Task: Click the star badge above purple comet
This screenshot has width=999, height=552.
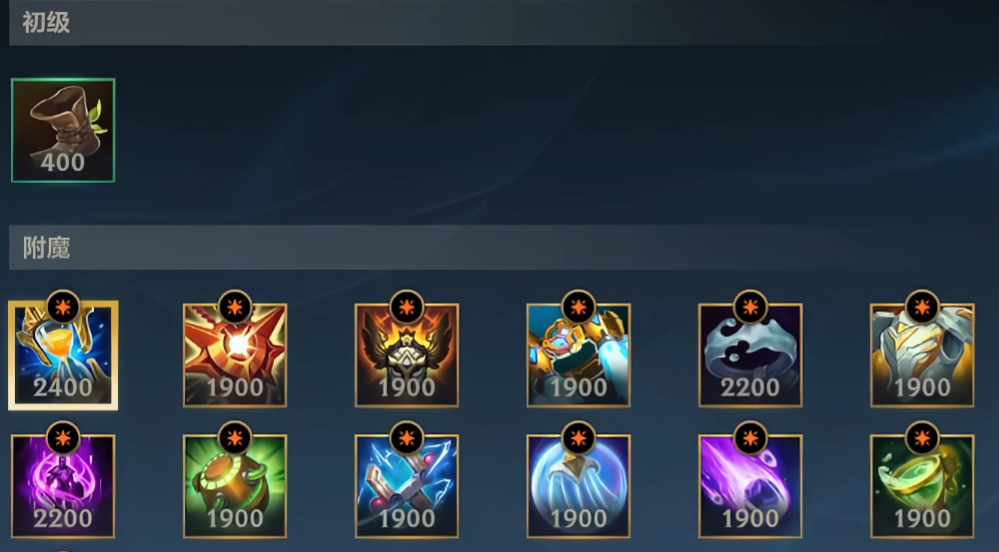Action: point(751,439)
